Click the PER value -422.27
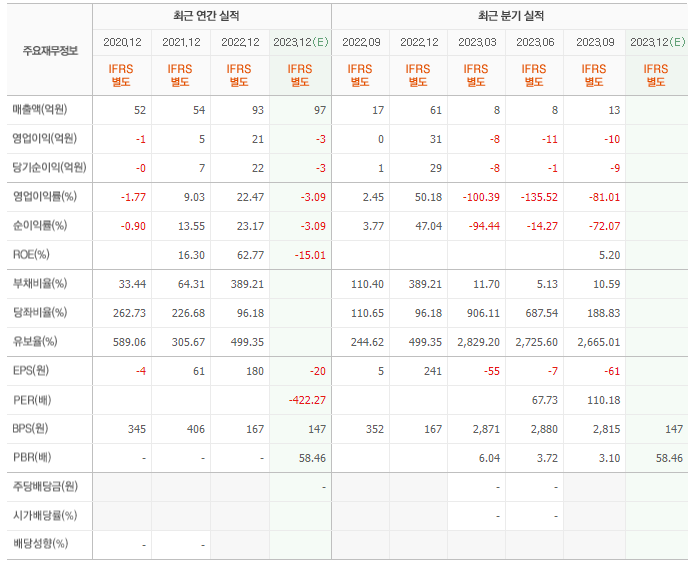This screenshot has height=562, width=694. pyautogui.click(x=307, y=400)
